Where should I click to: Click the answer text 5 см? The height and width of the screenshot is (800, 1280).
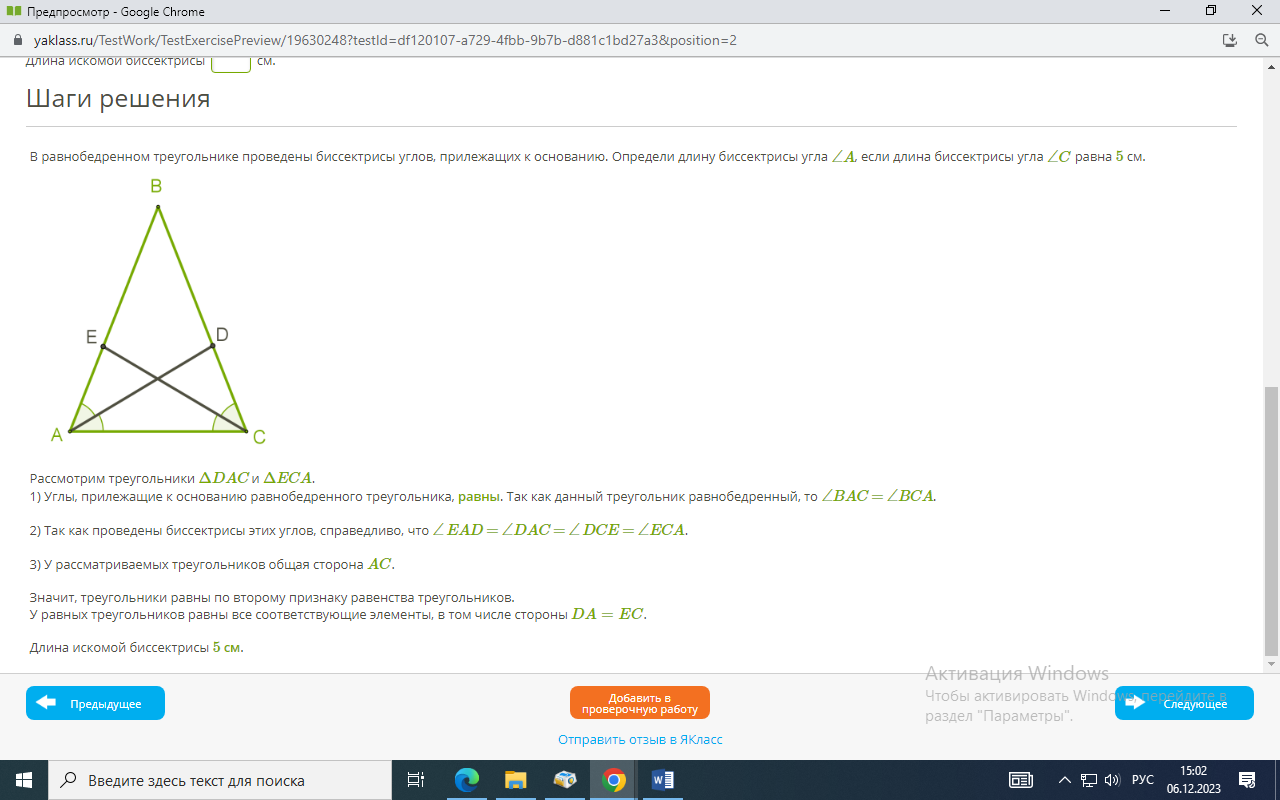(226, 647)
